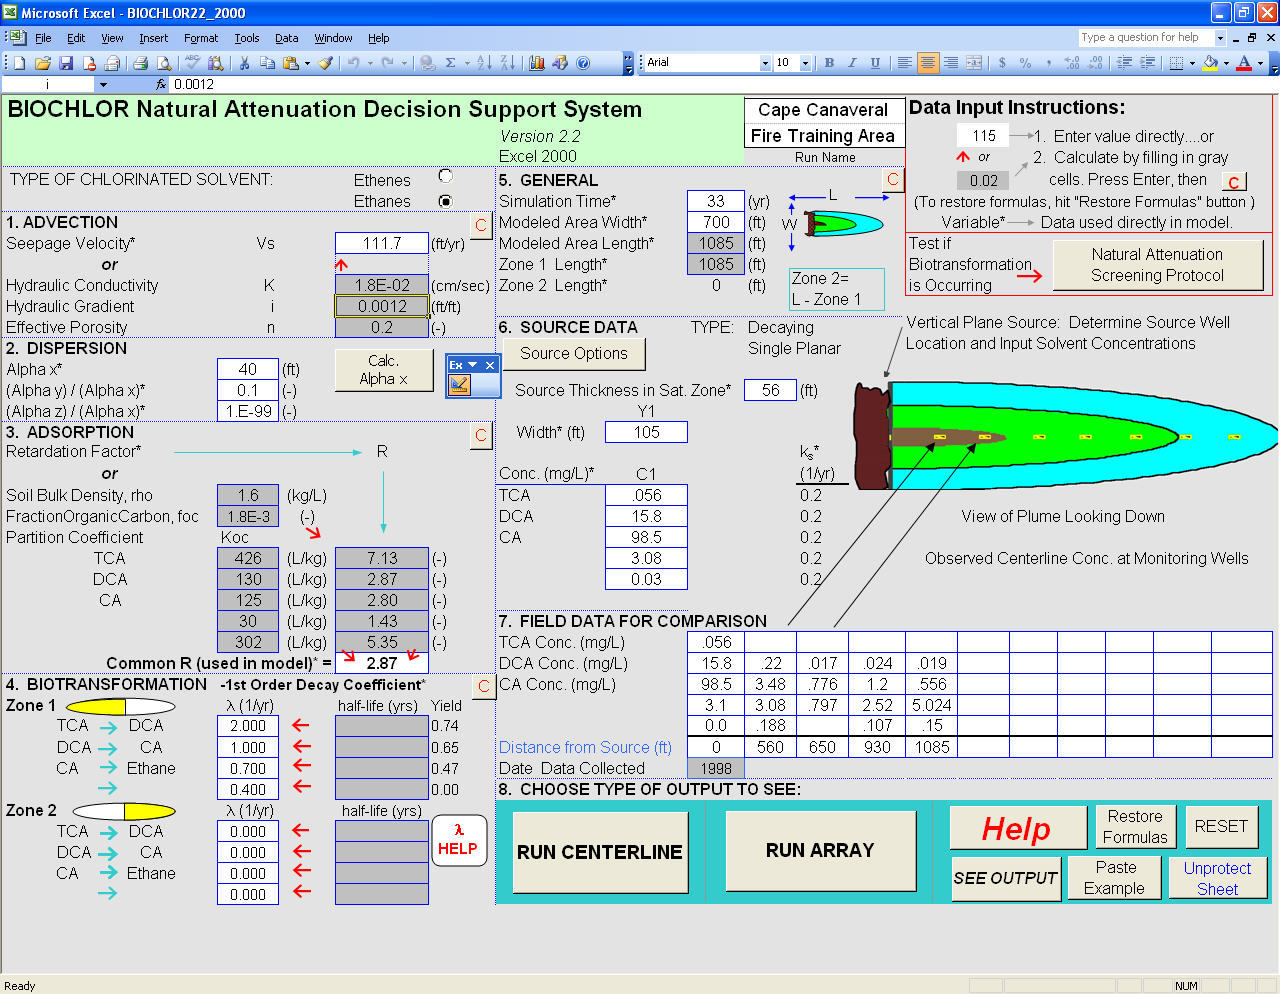Screen dimensions: 1280x994
Task: Click the Seepage Velocity value field
Action: pos(381,243)
